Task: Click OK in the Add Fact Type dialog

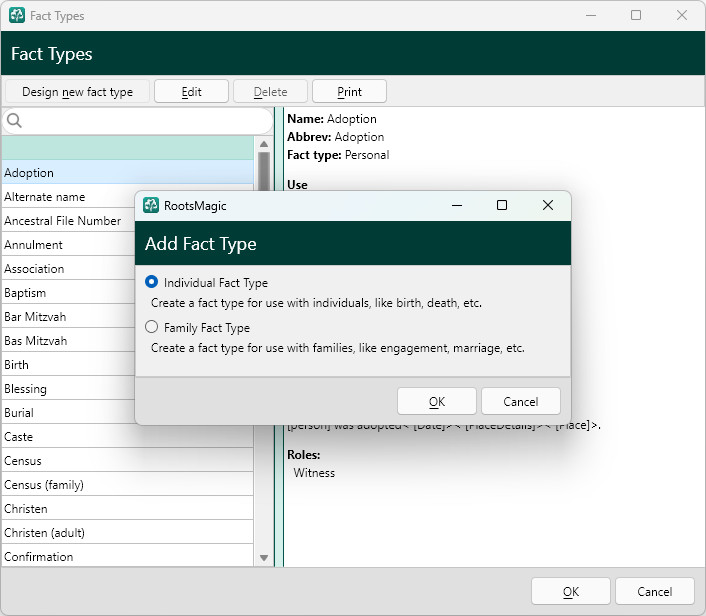Action: click(436, 401)
